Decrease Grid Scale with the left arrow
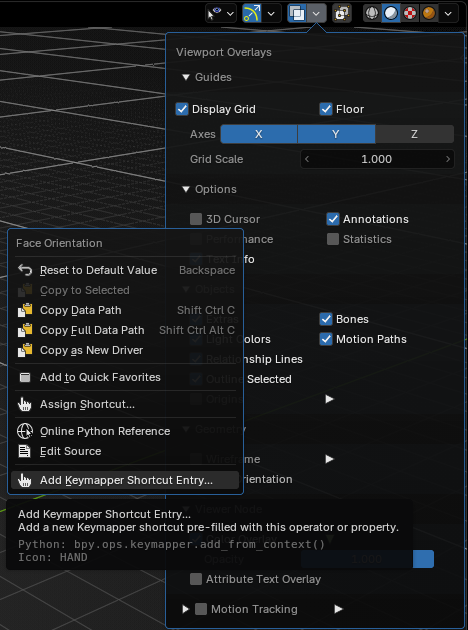Viewport: 468px width, 630px height. tap(307, 159)
